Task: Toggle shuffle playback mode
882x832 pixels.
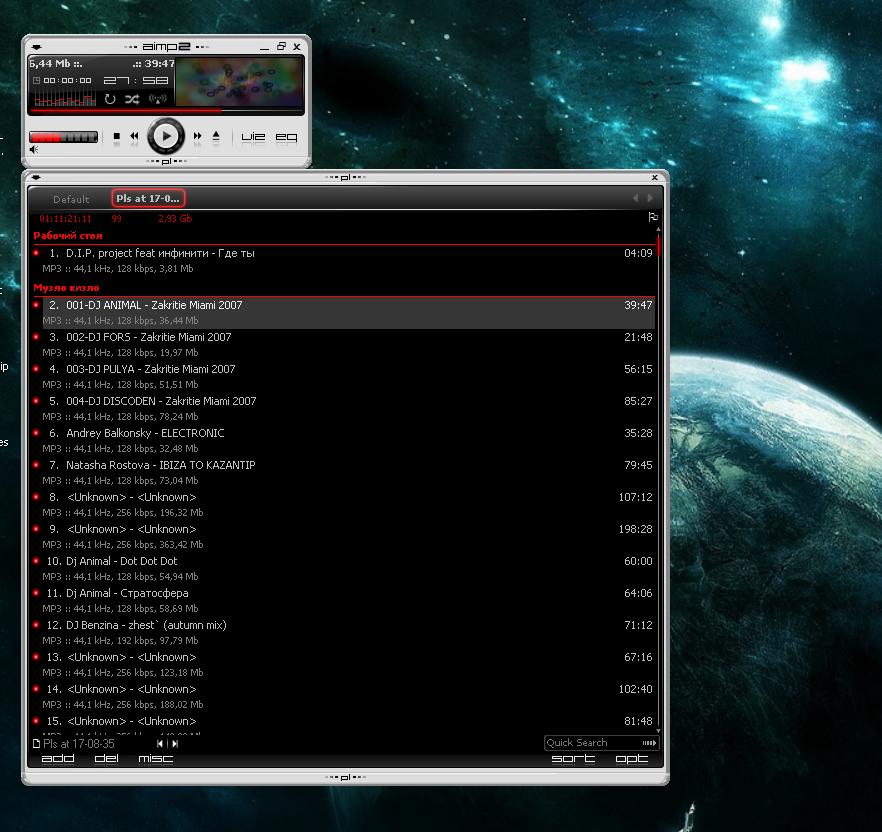Action: pyautogui.click(x=132, y=100)
